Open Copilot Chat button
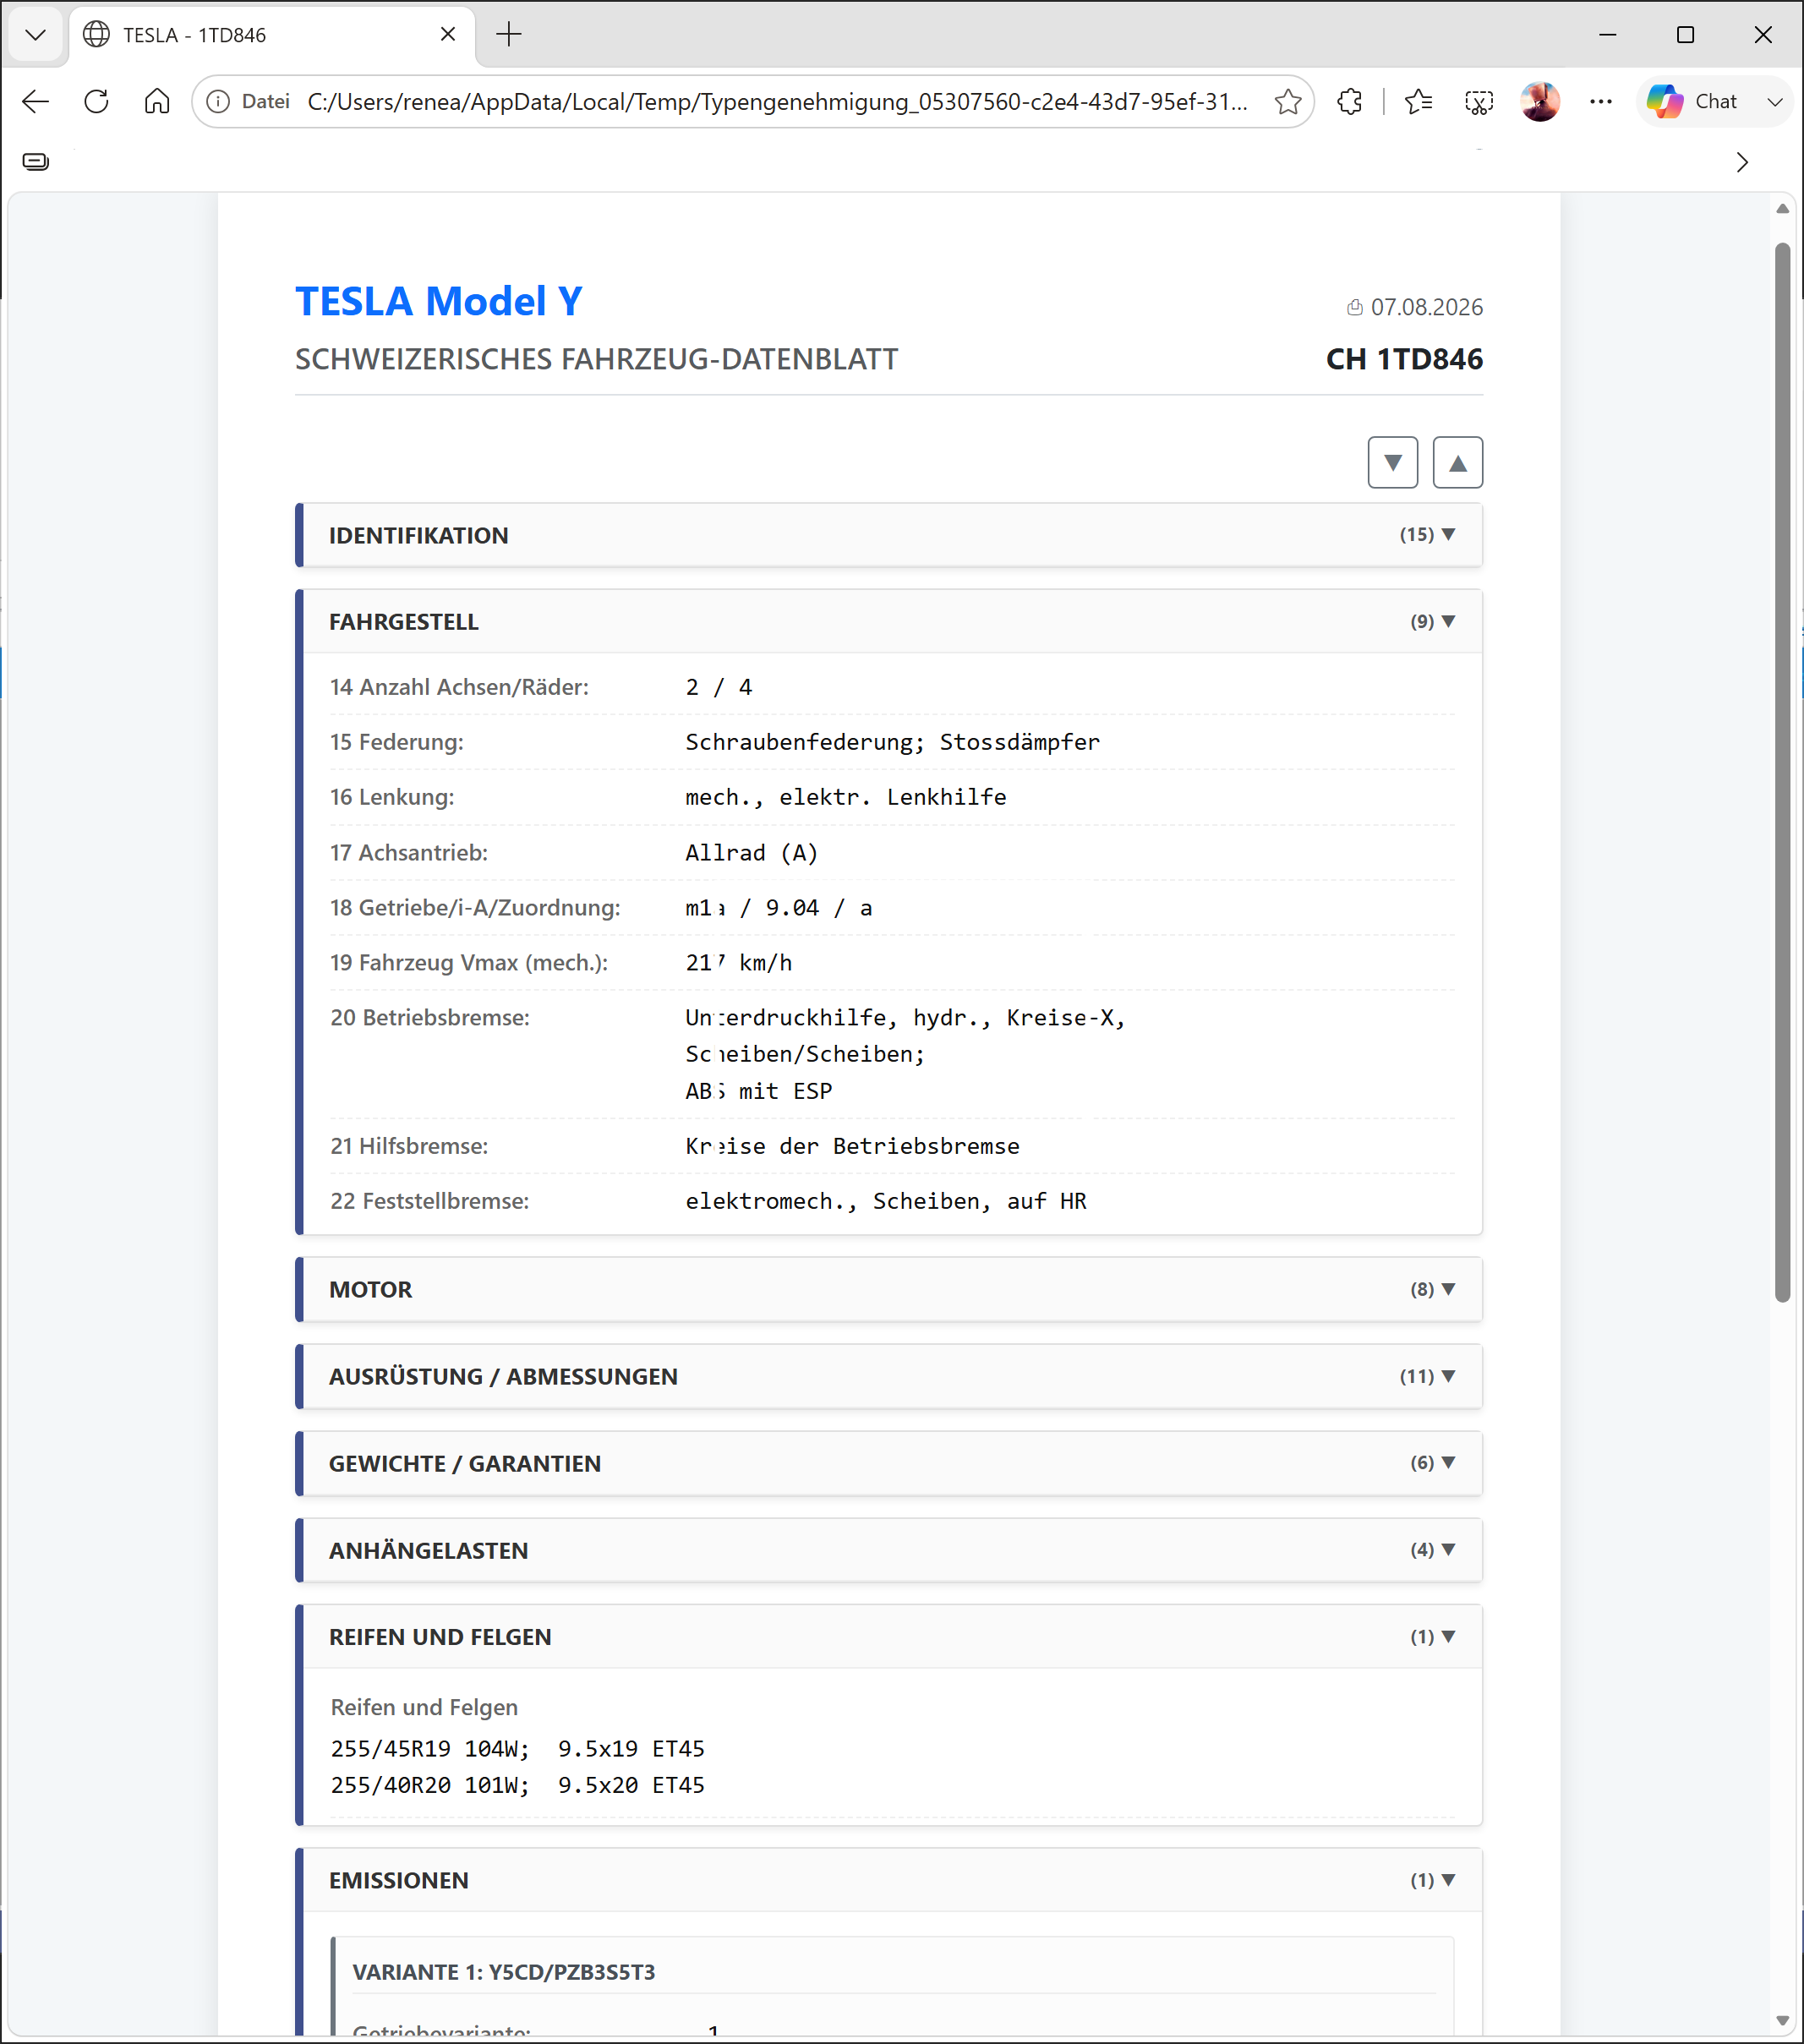Viewport: 1804px width, 2044px height. click(x=1693, y=101)
